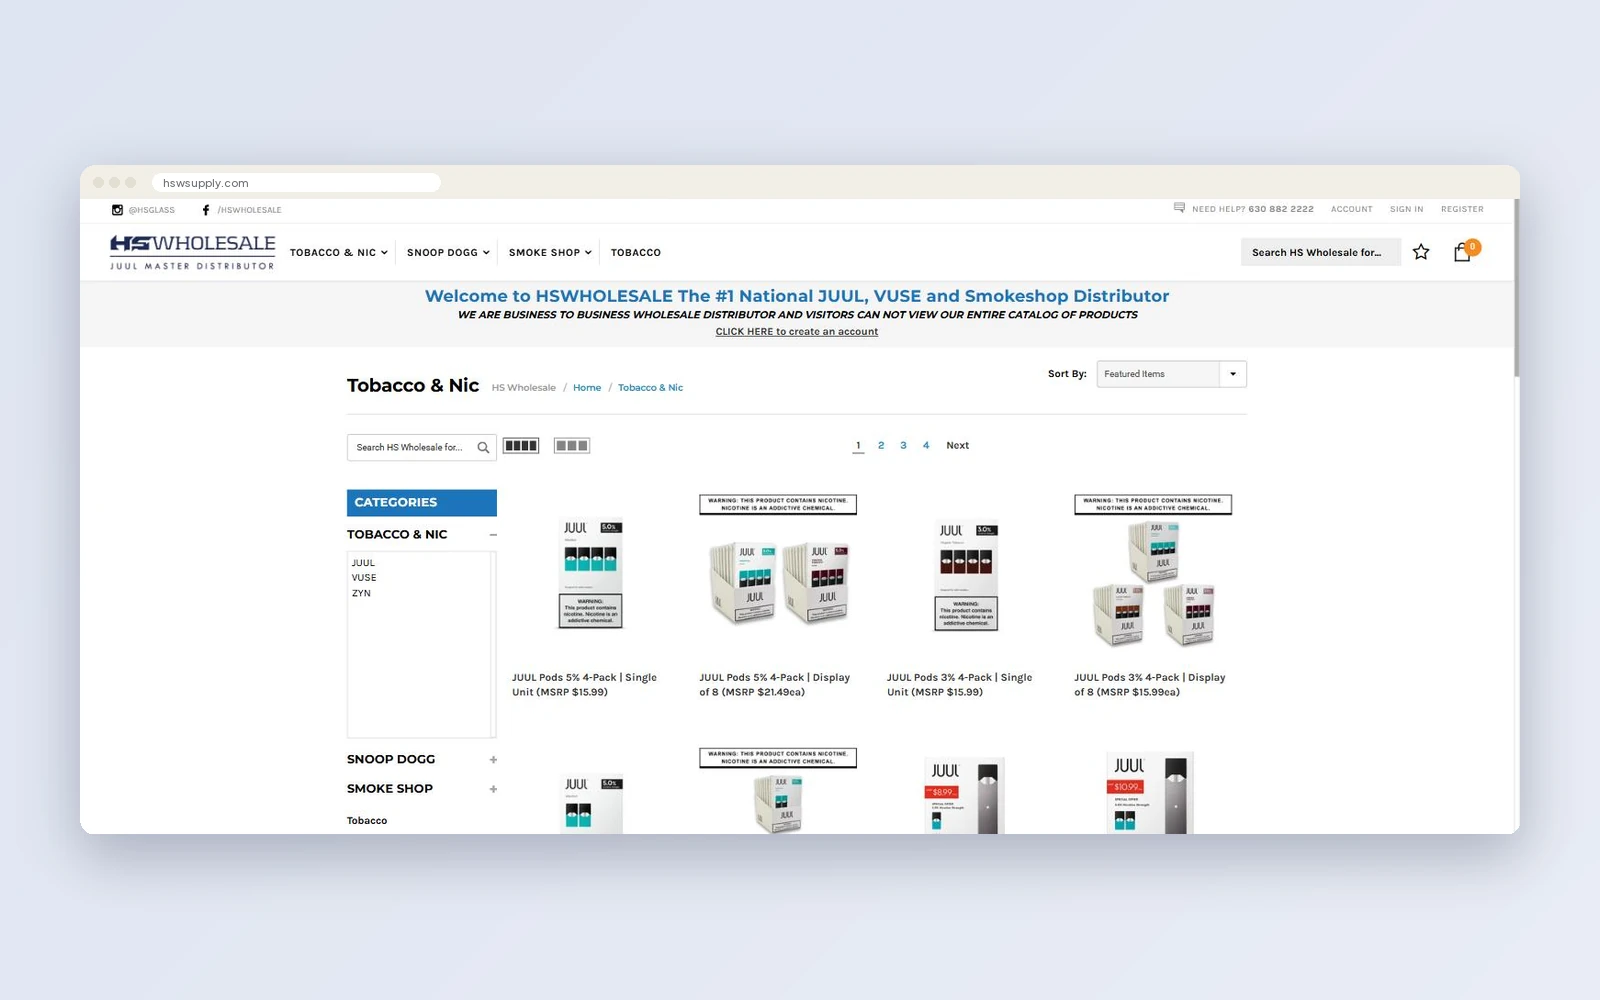Click the need help chat icon
The width and height of the screenshot is (1600, 1000).
coord(1179,208)
